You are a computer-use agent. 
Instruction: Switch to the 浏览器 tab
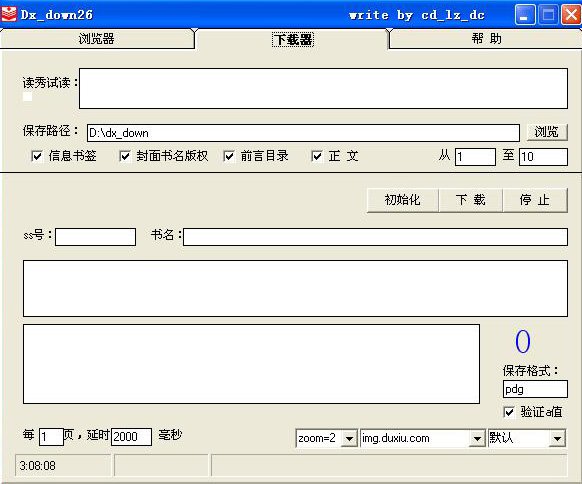(x=97, y=39)
